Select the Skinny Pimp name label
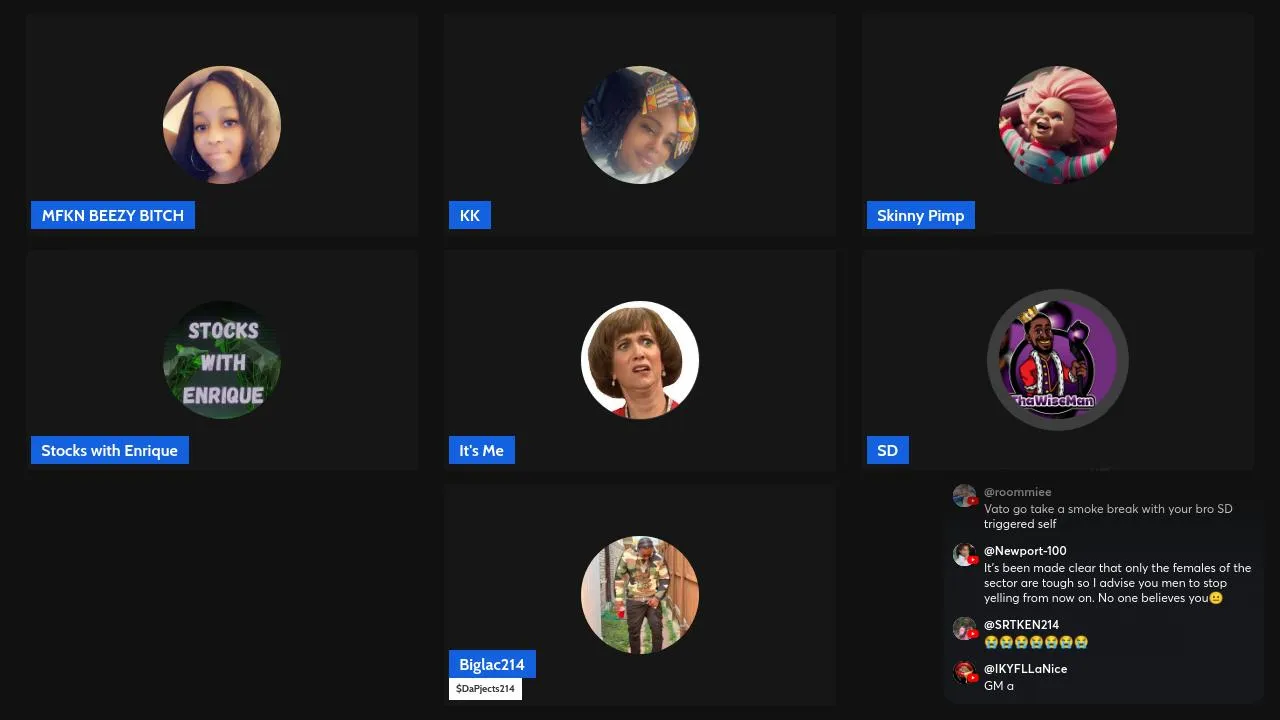1280x720 pixels. [921, 215]
